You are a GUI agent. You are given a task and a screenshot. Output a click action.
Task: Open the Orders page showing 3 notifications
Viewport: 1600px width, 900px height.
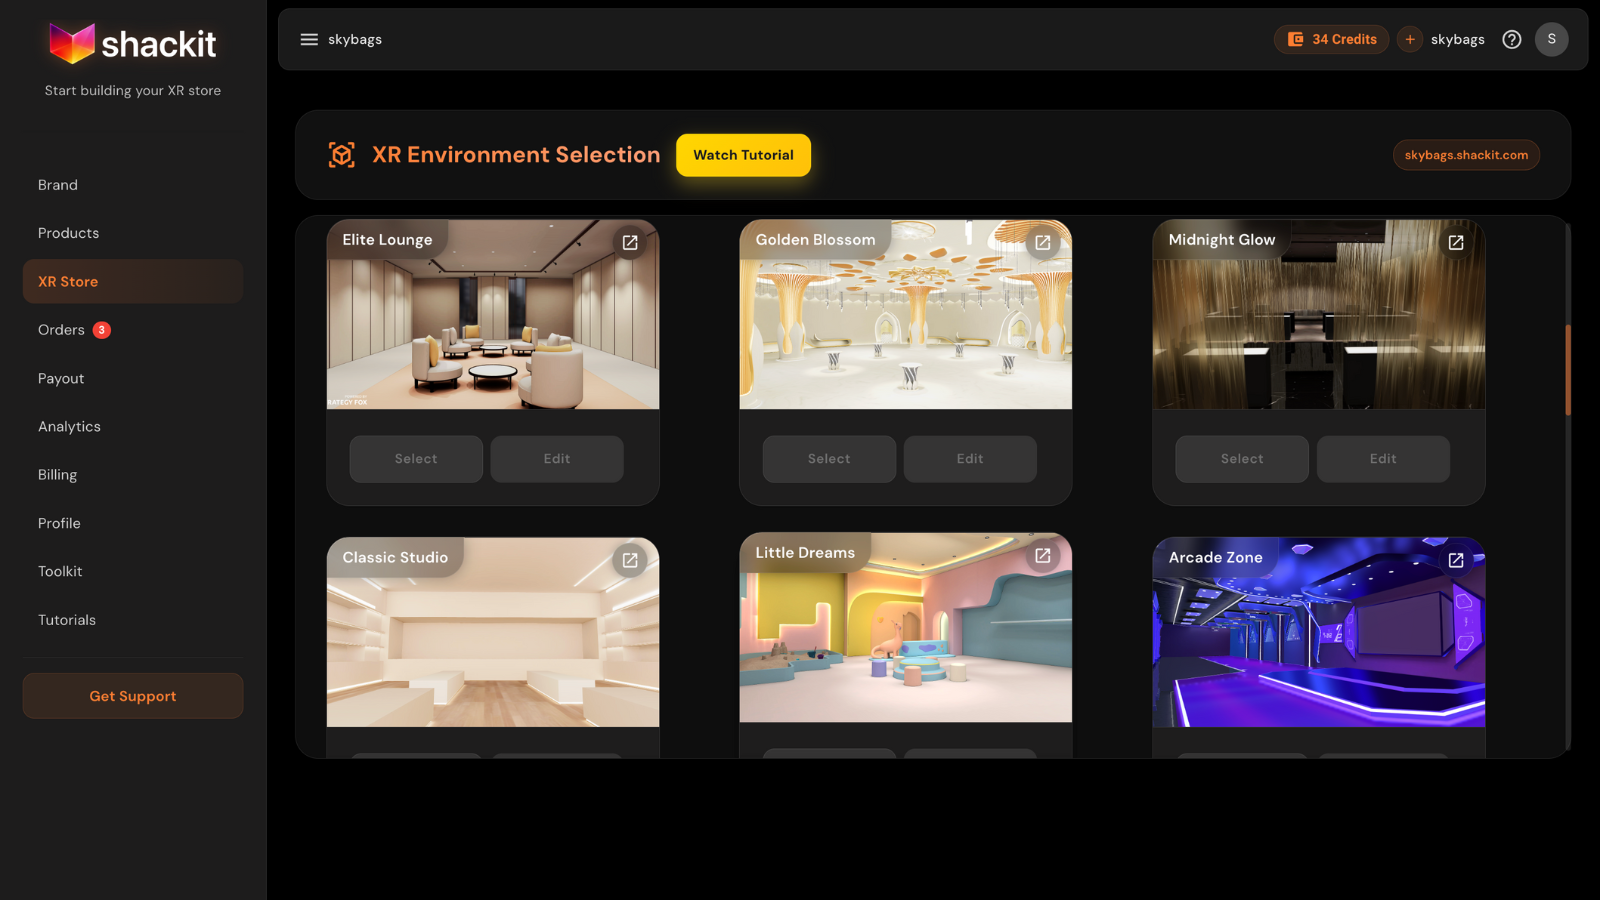click(x=62, y=329)
